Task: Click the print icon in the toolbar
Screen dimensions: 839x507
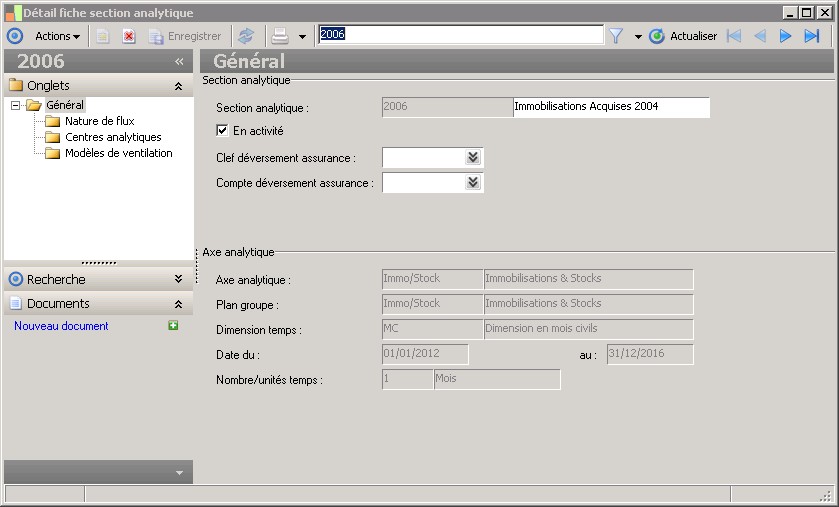Action: (x=281, y=36)
